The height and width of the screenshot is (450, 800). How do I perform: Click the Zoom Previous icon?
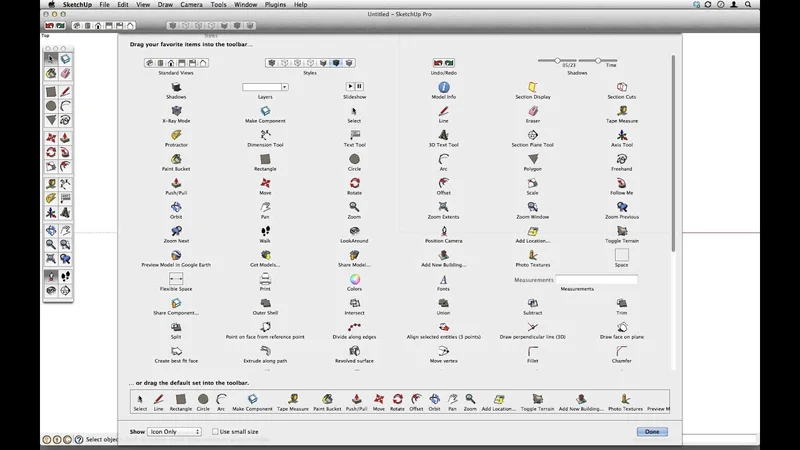(x=621, y=207)
